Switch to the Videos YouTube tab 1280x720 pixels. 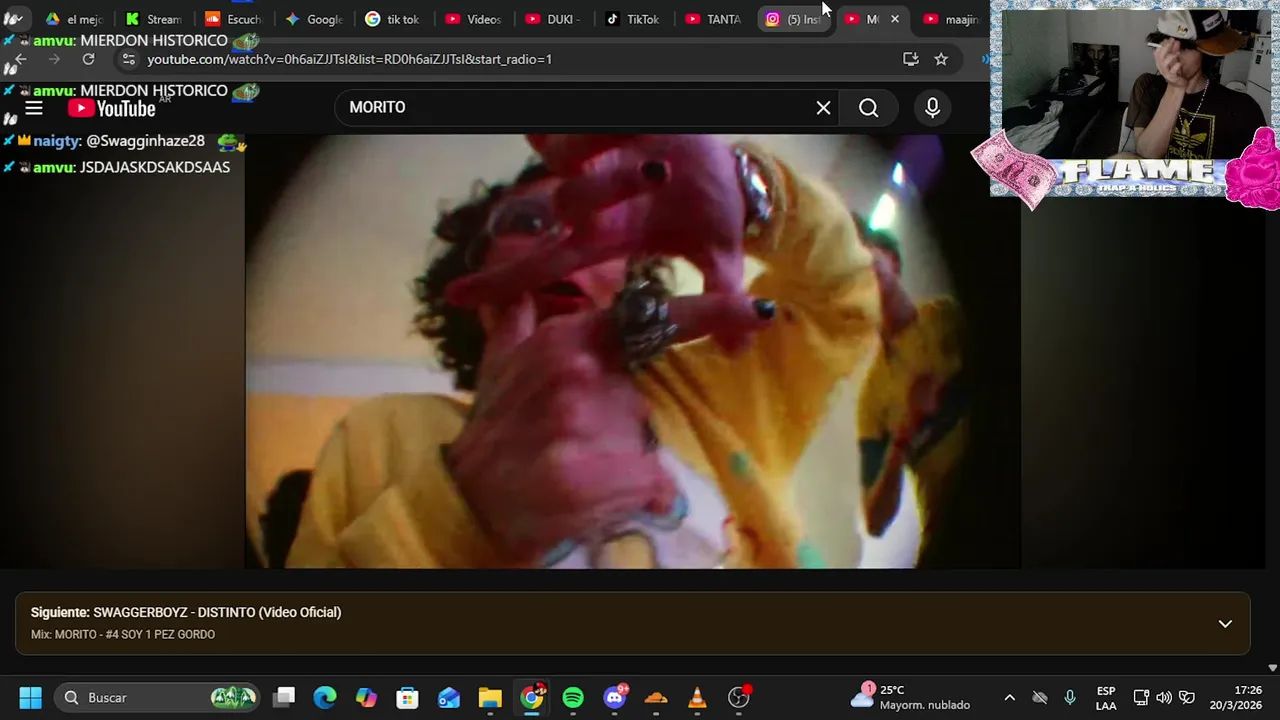click(x=474, y=19)
